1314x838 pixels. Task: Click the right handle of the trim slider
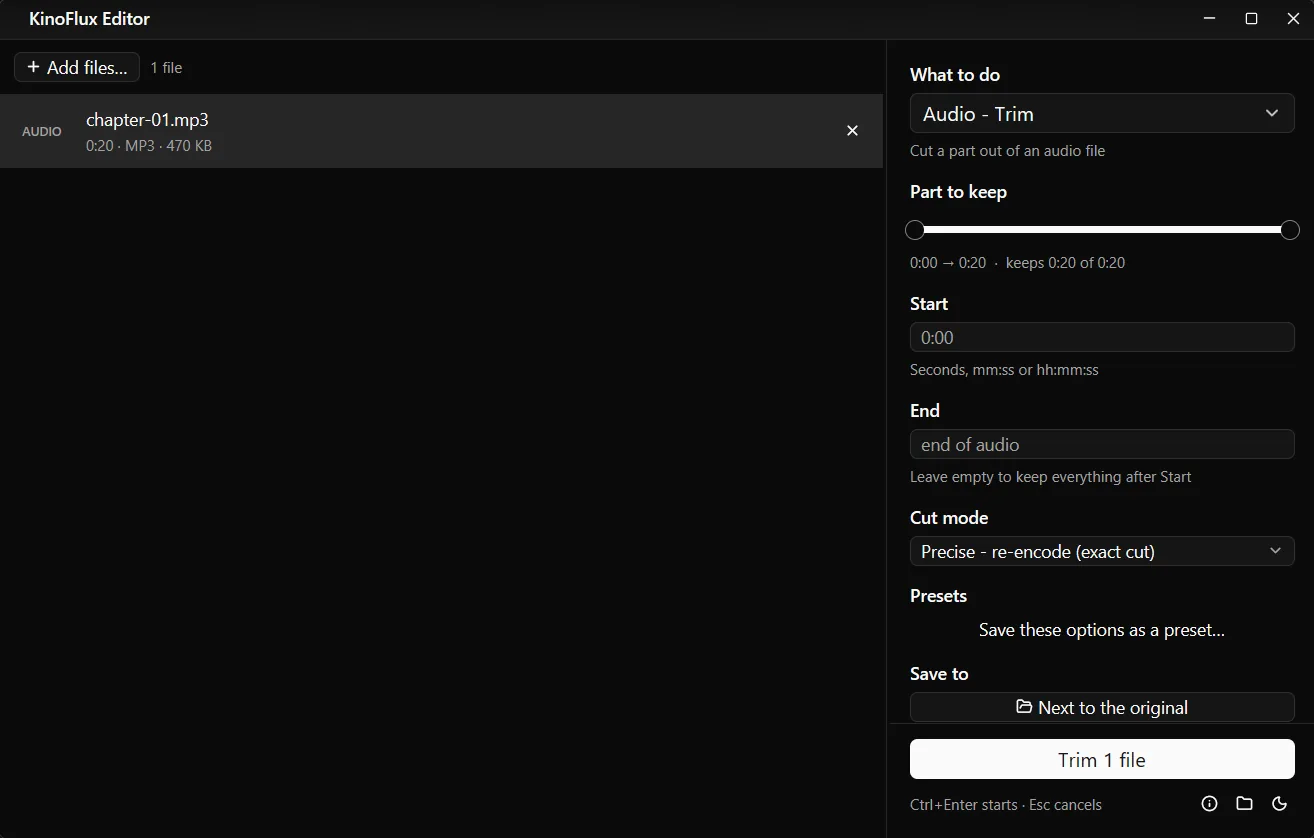pyautogui.click(x=1290, y=230)
